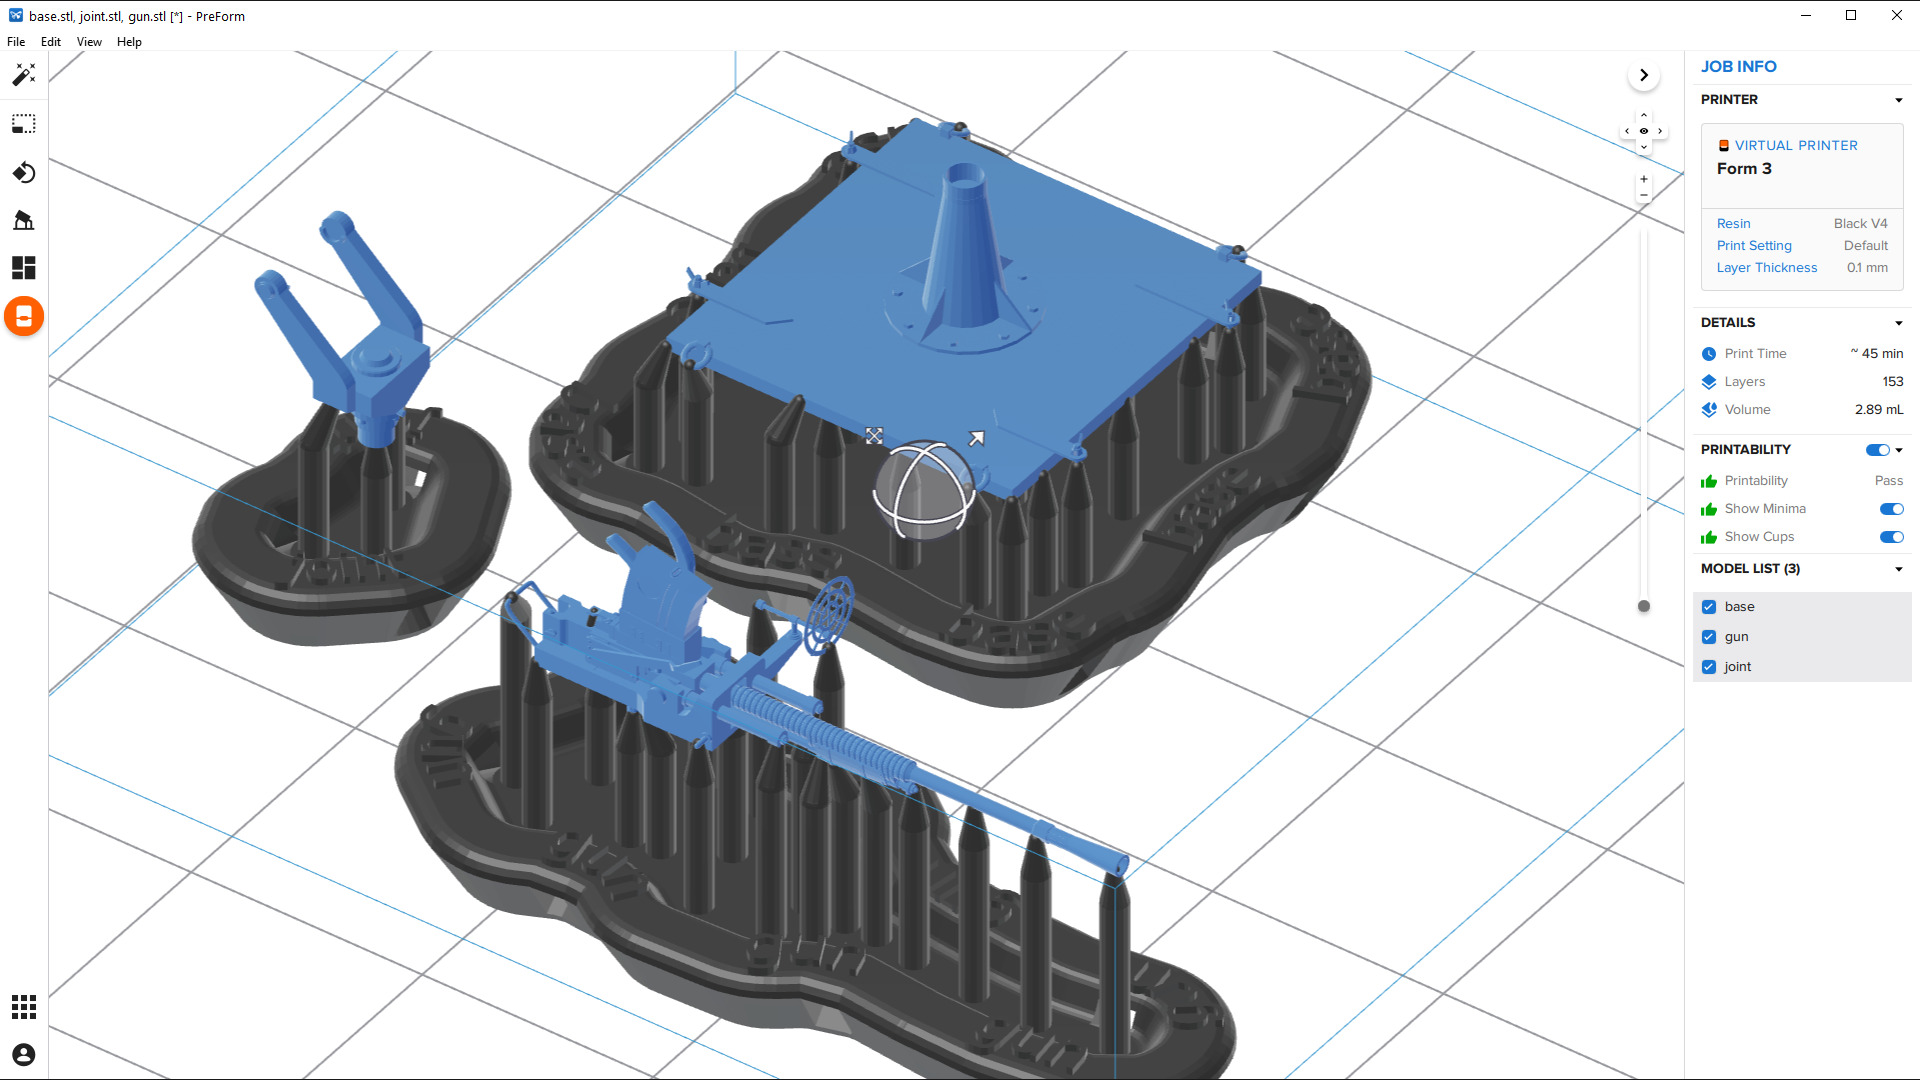Collapse the Printer section

(x=1898, y=100)
